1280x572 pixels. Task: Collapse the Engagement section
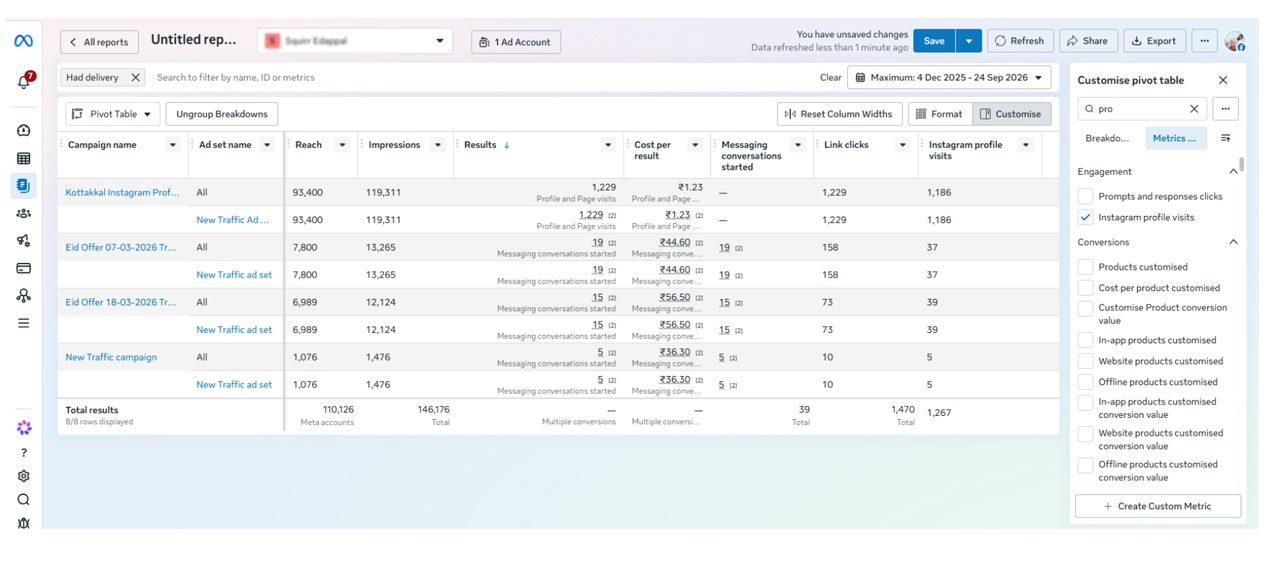point(1233,171)
